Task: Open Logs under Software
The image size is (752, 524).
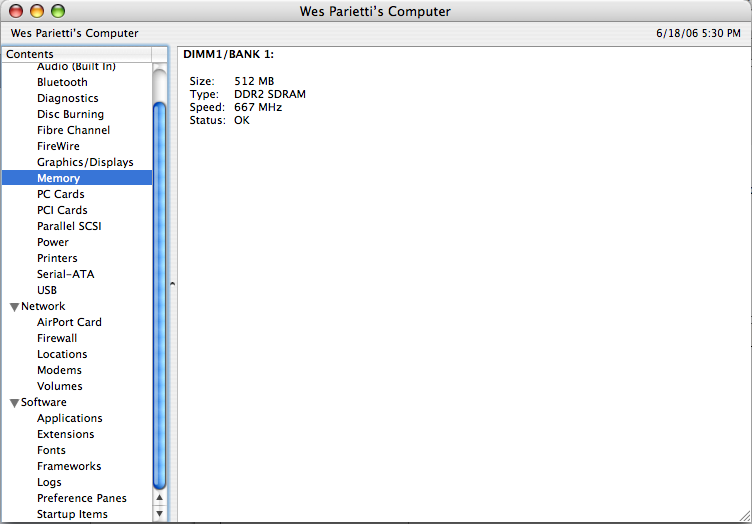Action: [49, 482]
